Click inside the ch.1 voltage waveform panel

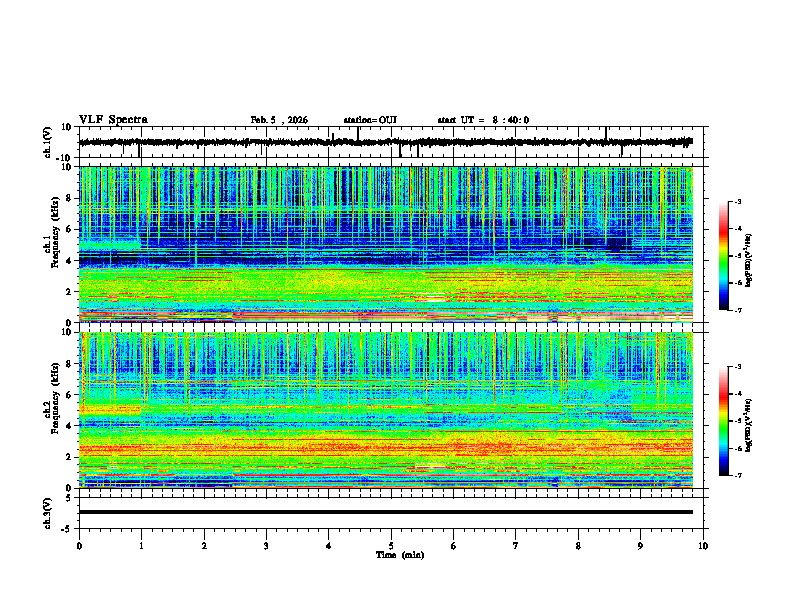point(393,142)
